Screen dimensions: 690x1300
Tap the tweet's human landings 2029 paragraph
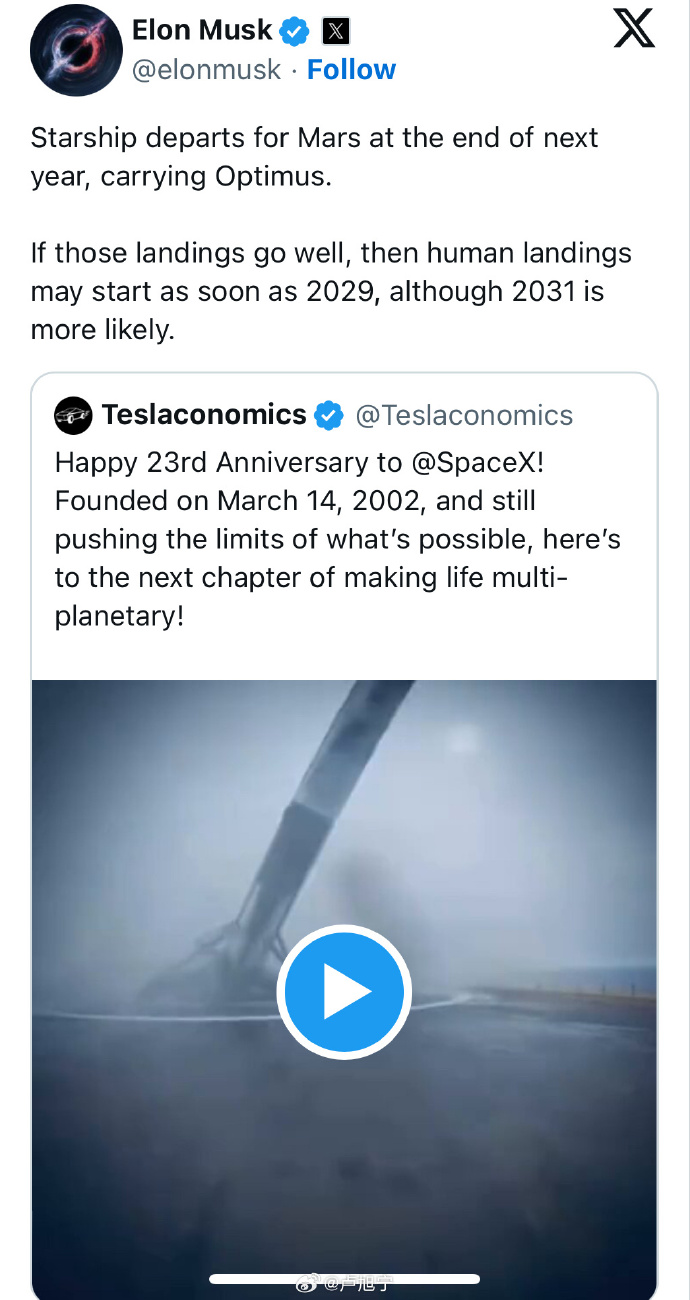point(331,292)
